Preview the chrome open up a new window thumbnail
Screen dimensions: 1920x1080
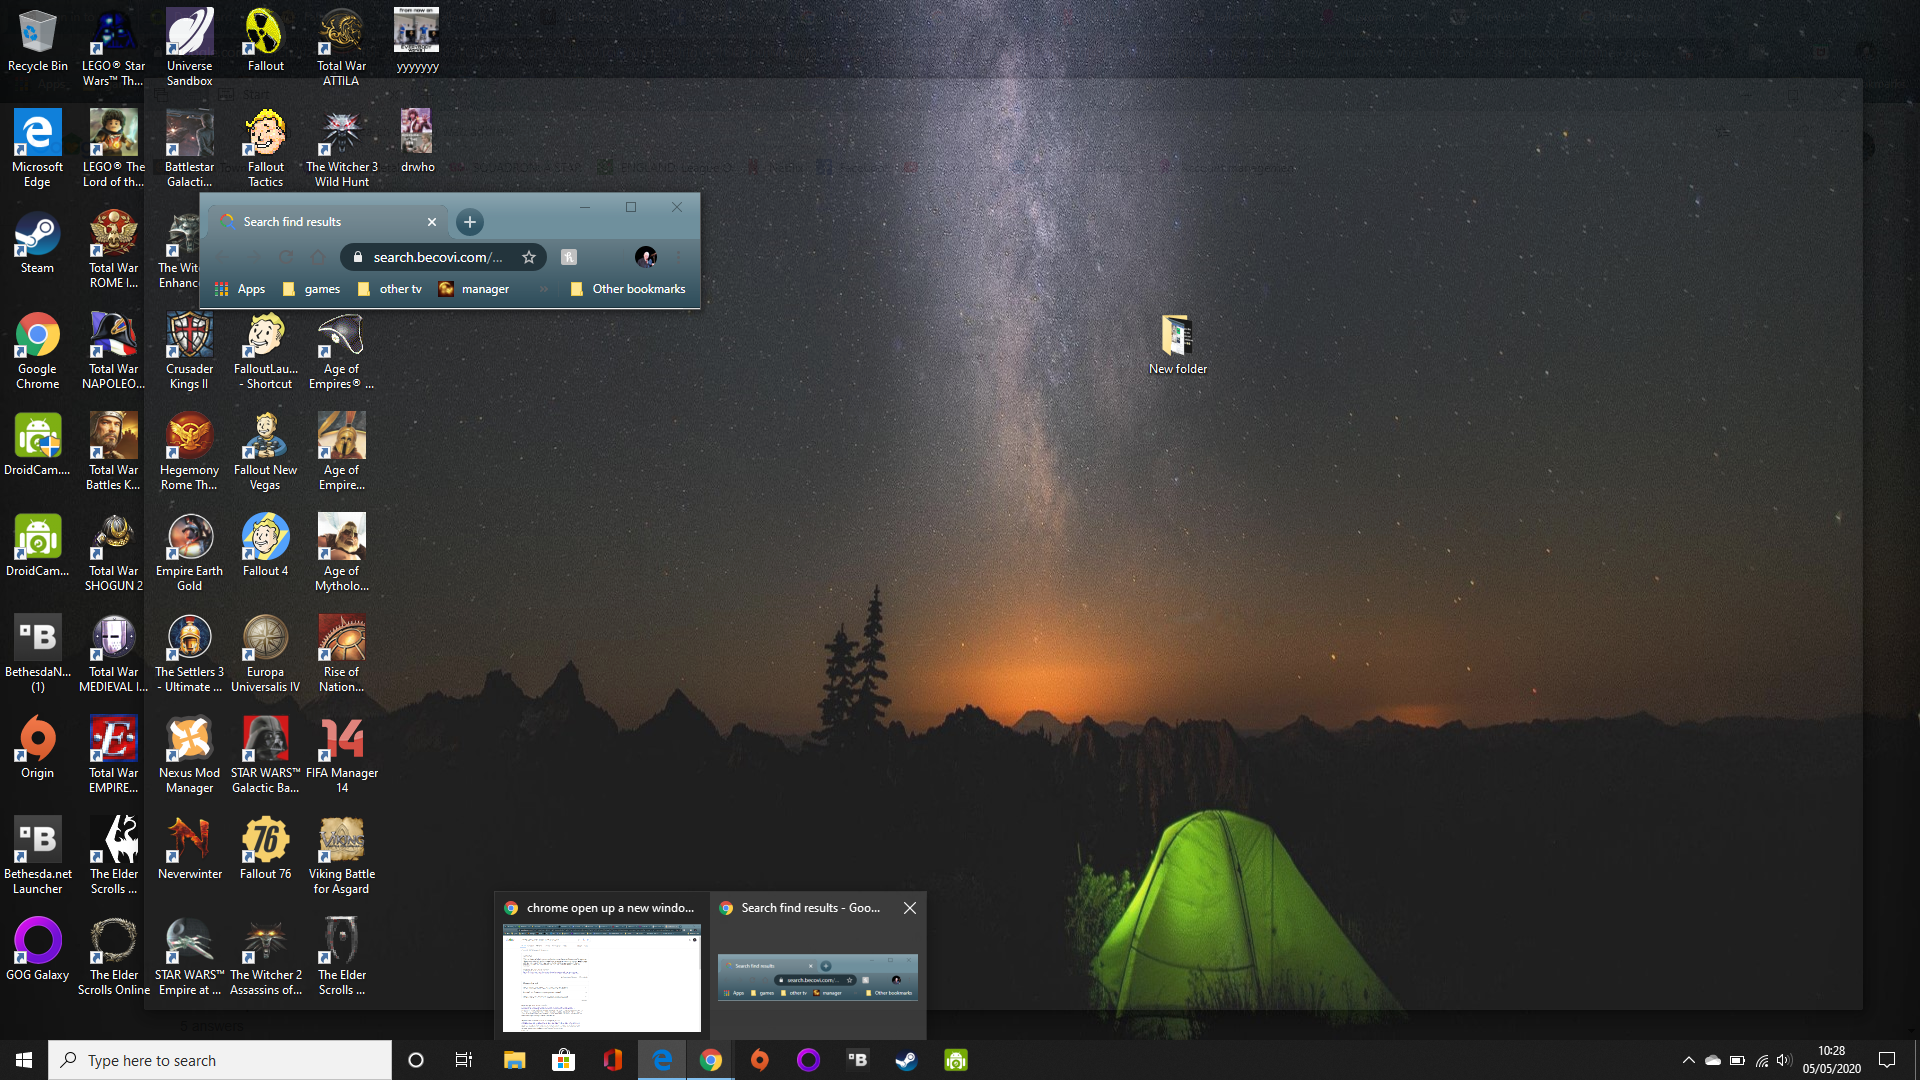coord(601,977)
